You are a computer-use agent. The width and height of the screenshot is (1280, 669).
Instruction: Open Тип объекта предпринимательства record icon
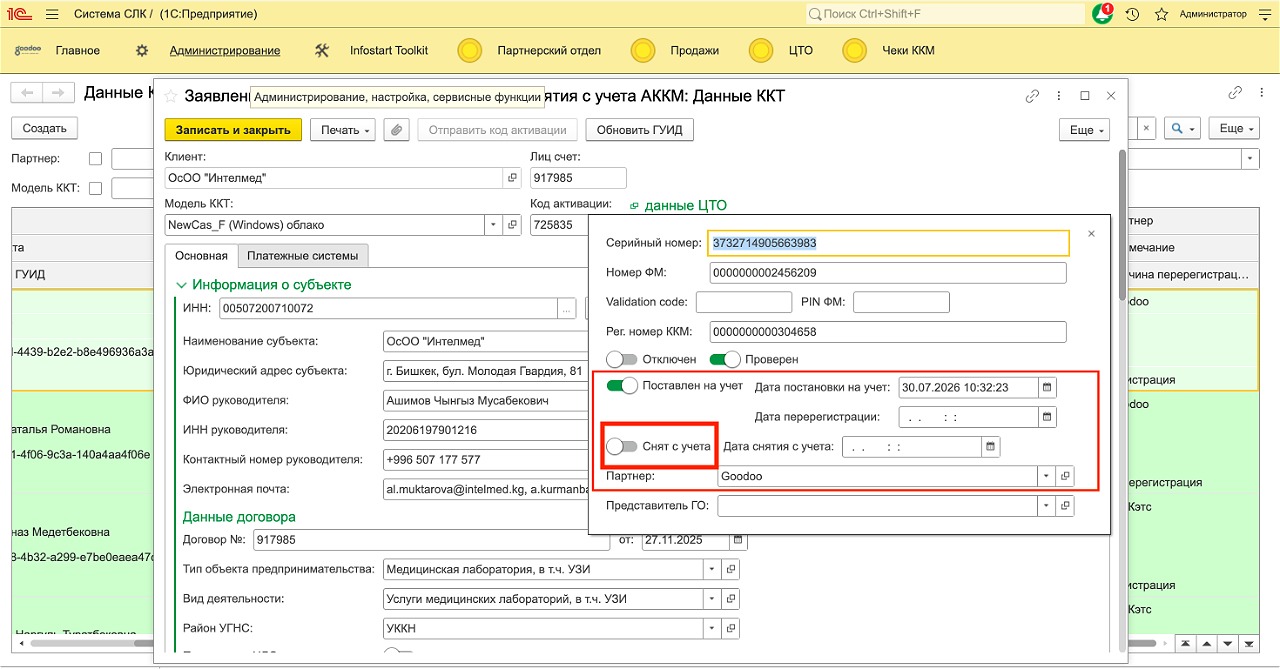pyautogui.click(x=731, y=569)
